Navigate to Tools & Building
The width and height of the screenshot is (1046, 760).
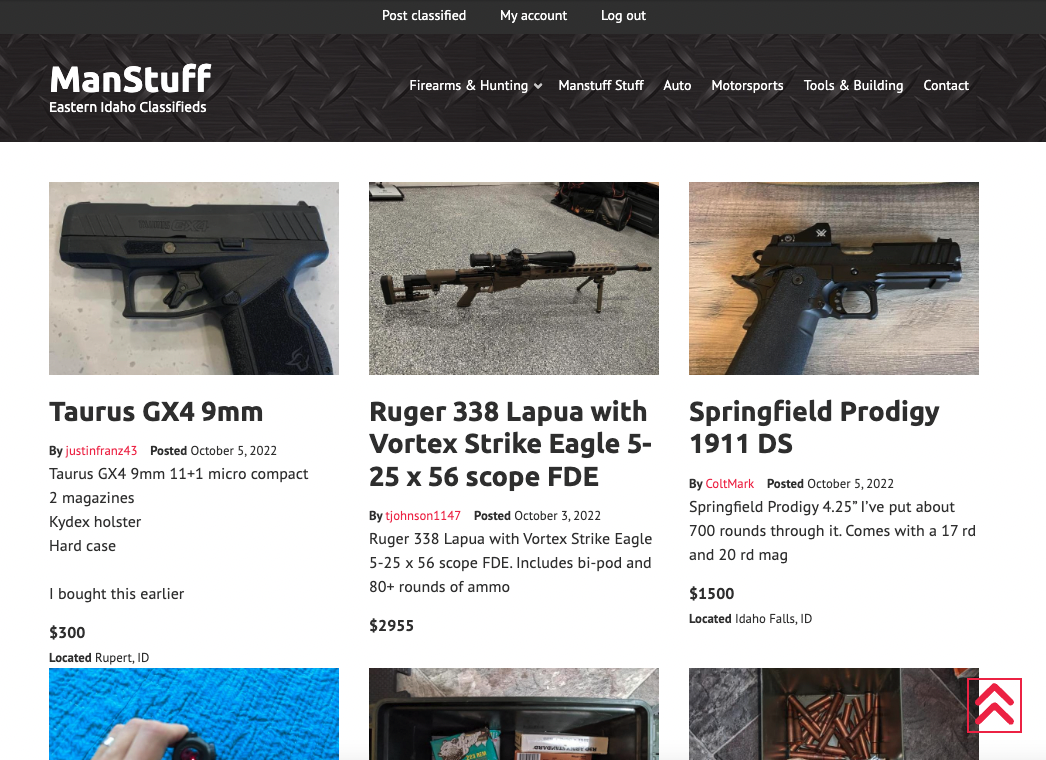853,85
